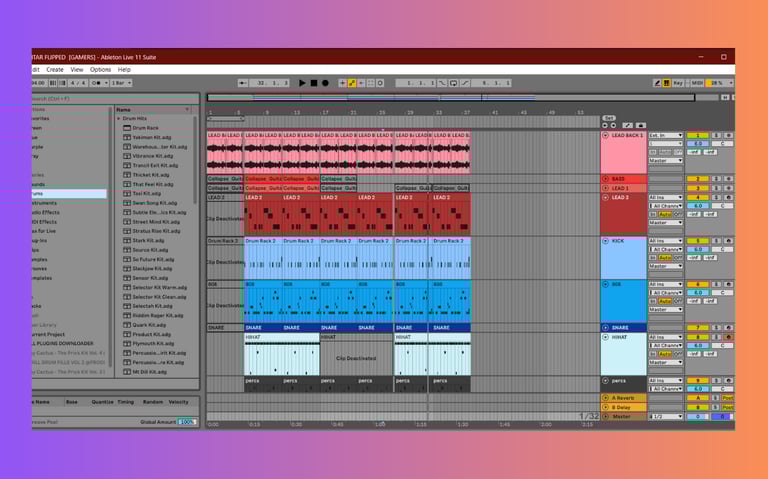Fold the LEAD 2 track
Viewport: 768px width, 479px height.
pyautogui.click(x=605, y=197)
